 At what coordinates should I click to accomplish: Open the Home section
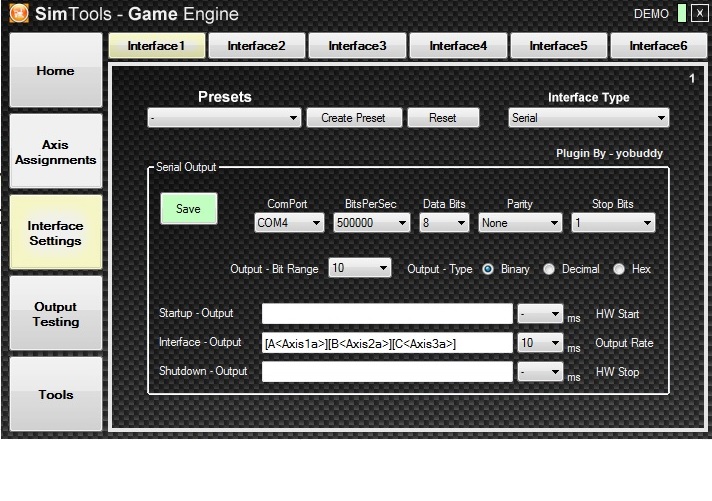pyautogui.click(x=56, y=70)
